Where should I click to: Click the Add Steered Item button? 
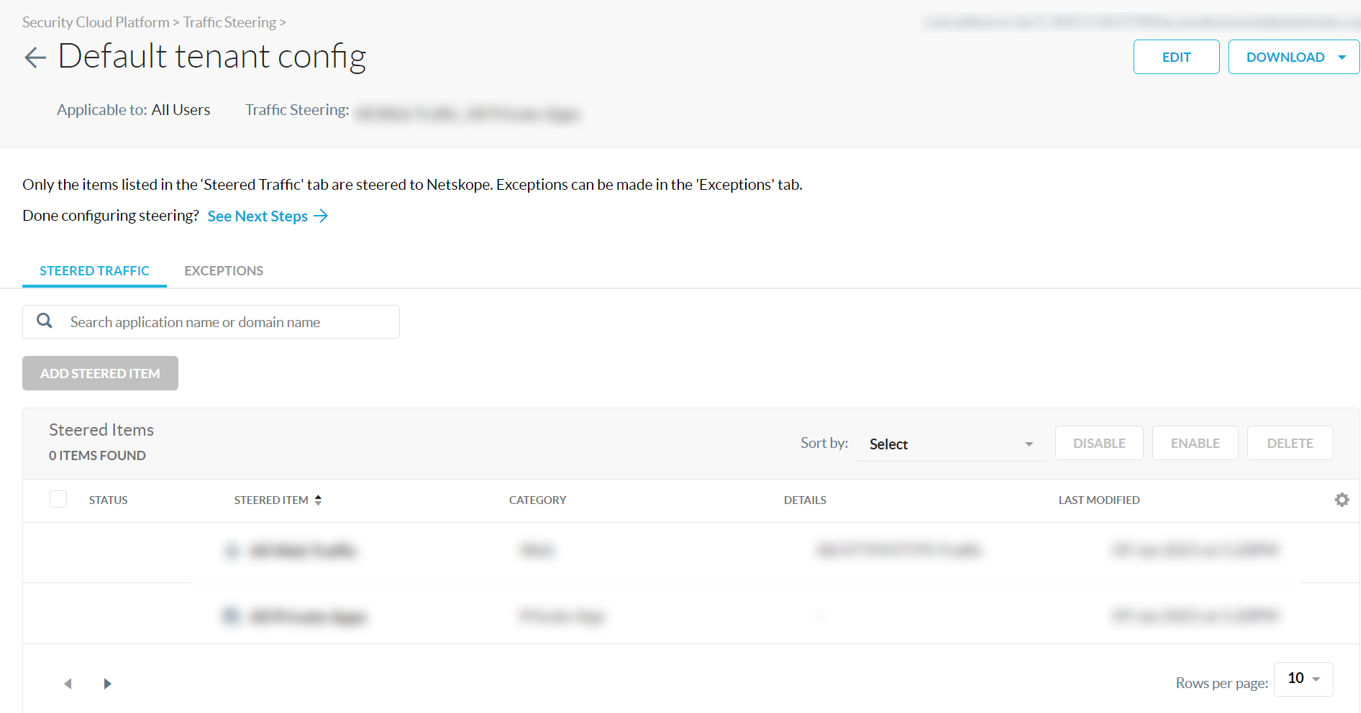100,373
